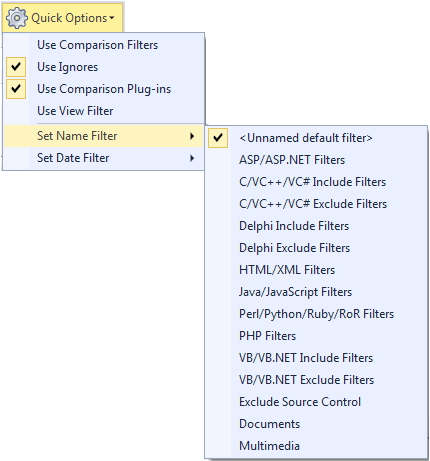
Task: Click the Quick Options gear icon
Action: (x=17, y=18)
